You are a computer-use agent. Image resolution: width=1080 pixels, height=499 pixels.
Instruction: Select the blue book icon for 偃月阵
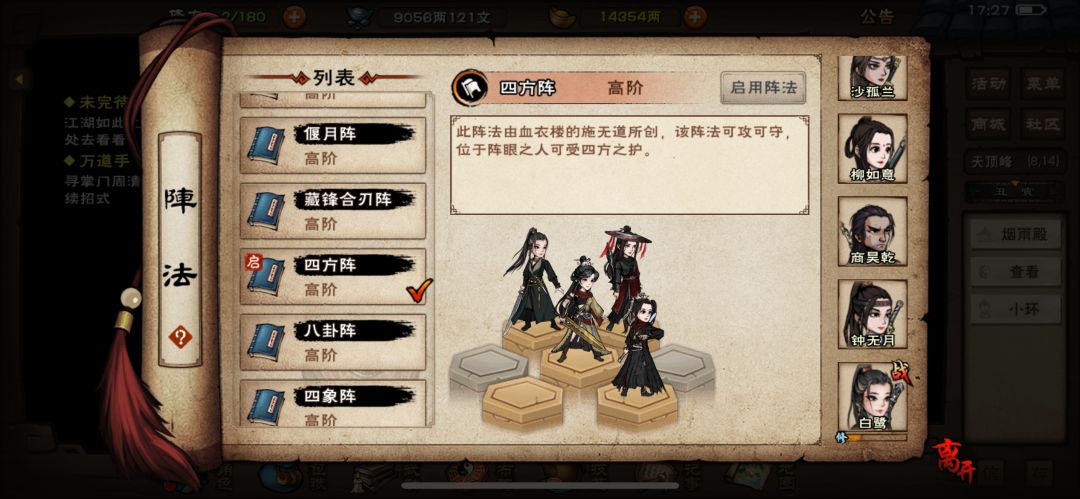coord(266,145)
